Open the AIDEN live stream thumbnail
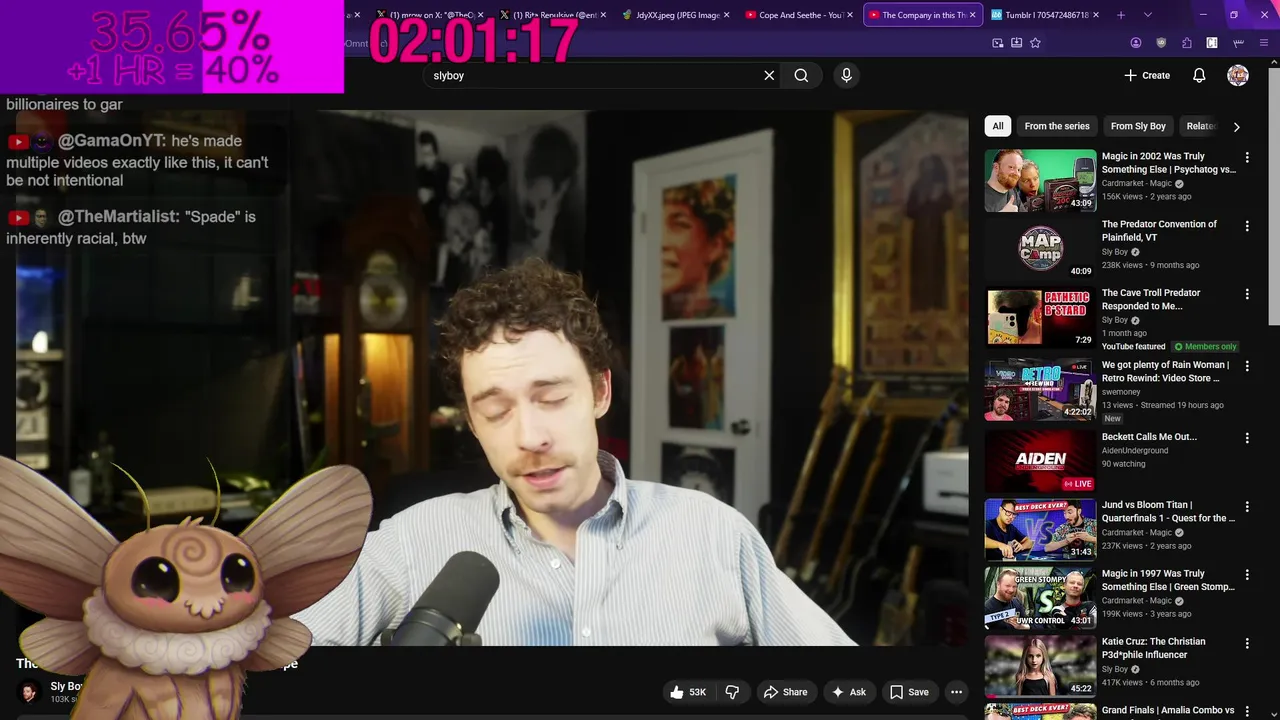This screenshot has width=1280, height=720. [x=1040, y=461]
